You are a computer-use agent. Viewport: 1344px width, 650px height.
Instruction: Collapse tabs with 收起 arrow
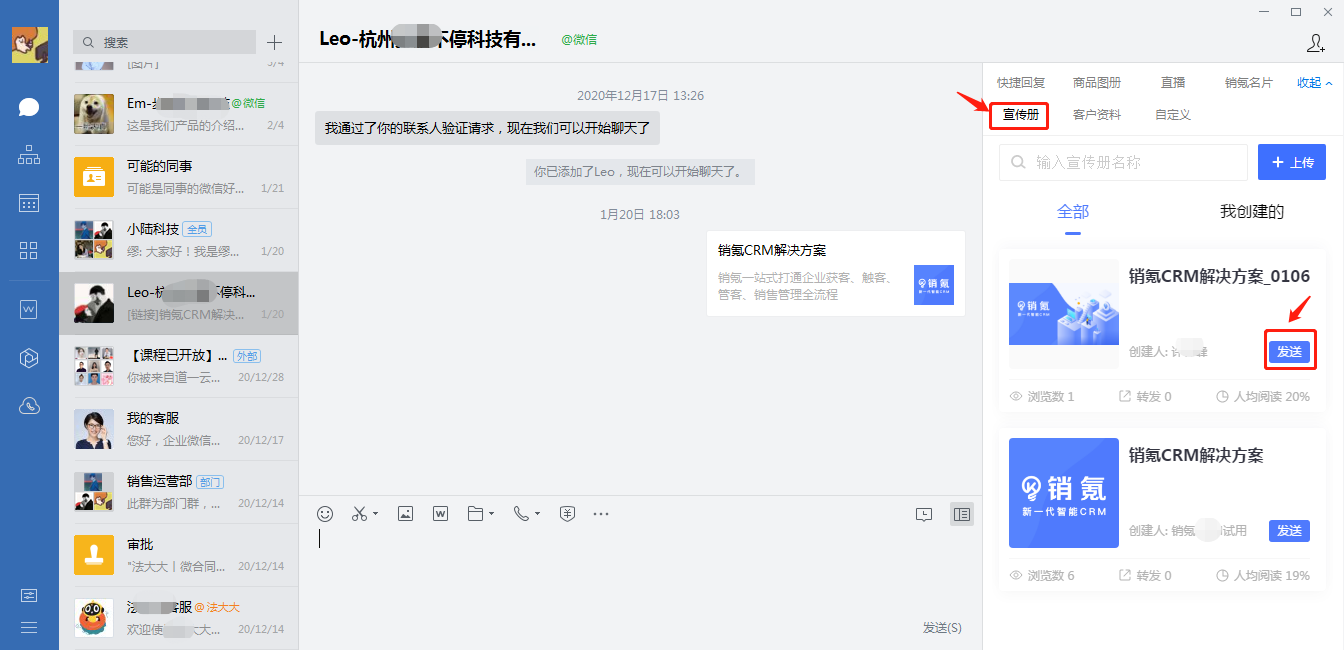1315,83
